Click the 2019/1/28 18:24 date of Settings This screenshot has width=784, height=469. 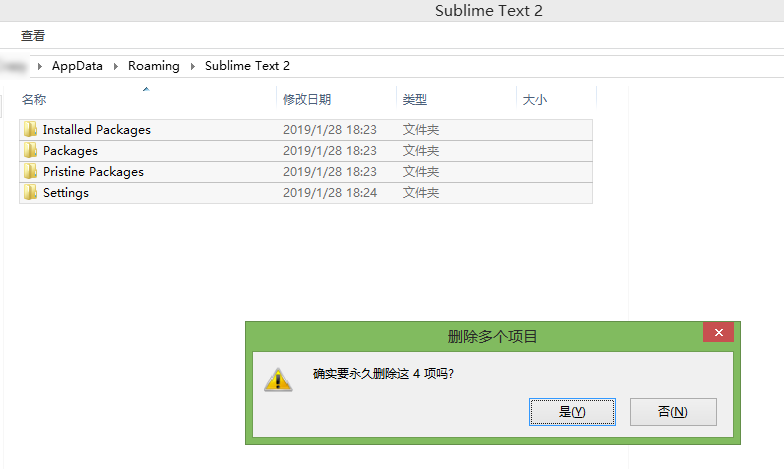coord(330,192)
